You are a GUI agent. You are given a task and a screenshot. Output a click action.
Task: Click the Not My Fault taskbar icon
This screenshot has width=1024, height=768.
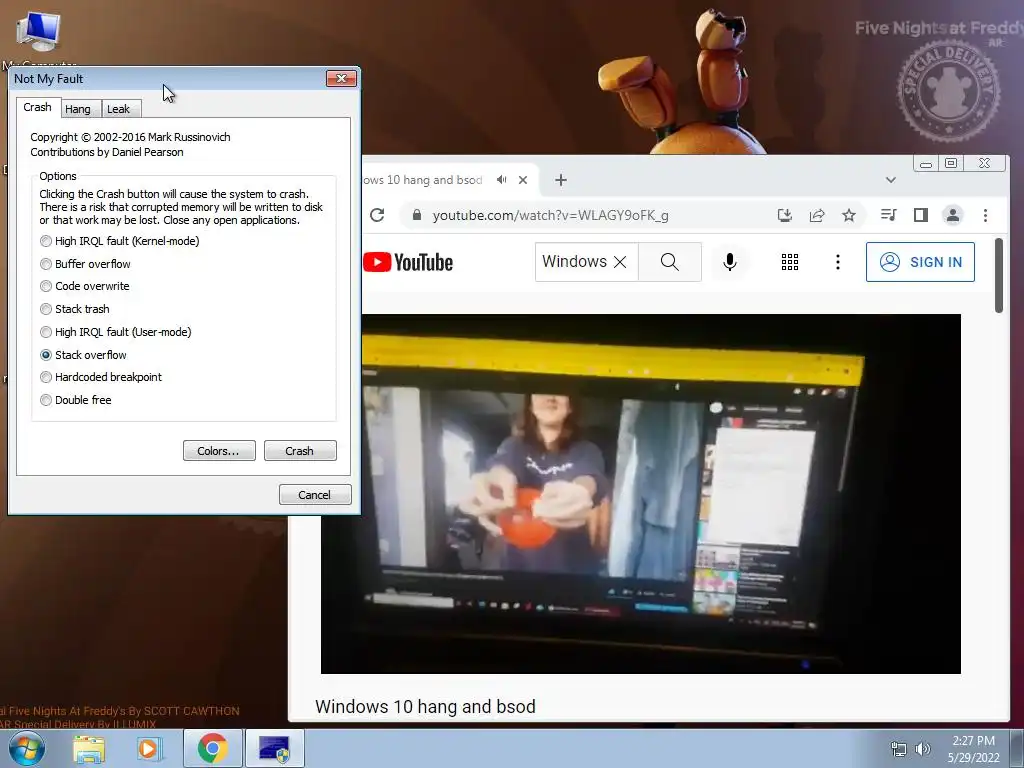point(274,748)
